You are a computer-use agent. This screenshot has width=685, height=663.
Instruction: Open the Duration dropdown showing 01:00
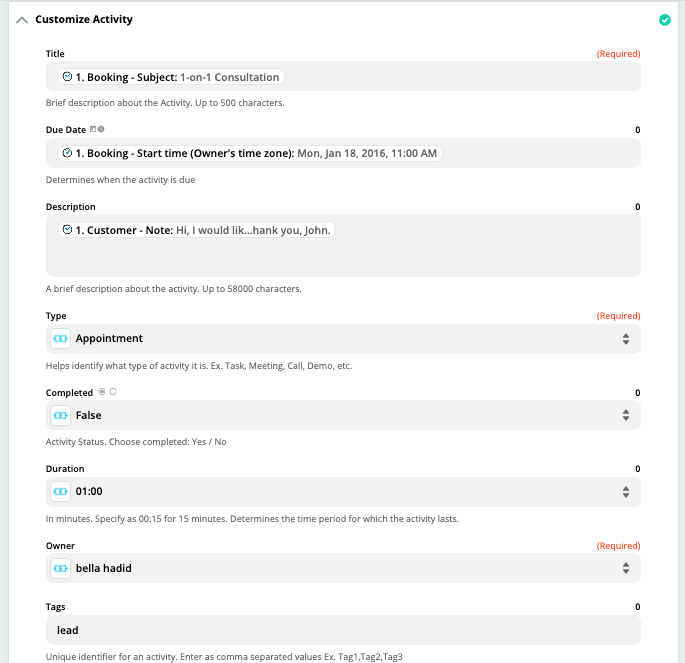343,491
